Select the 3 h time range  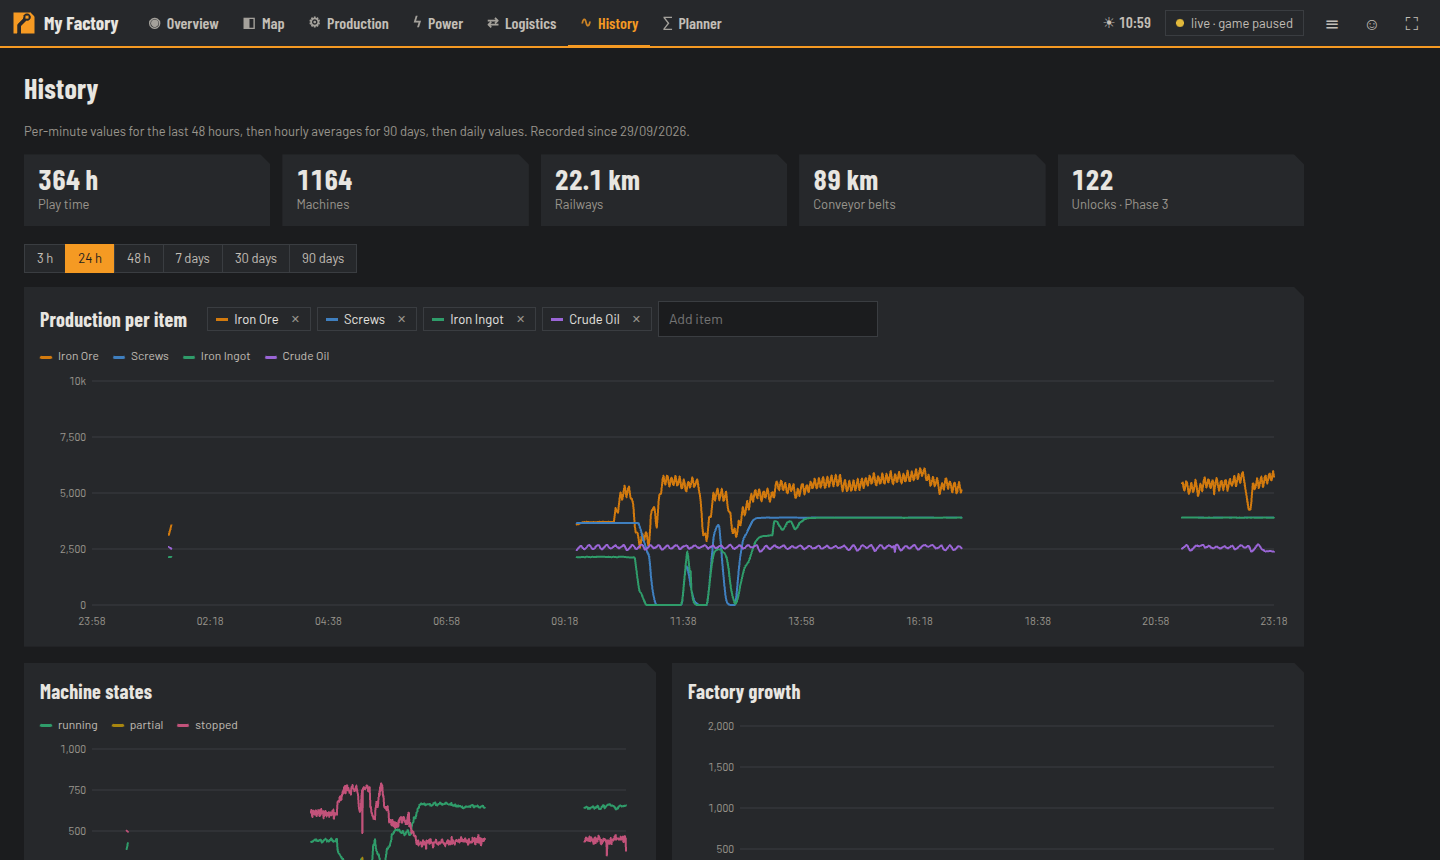[x=45, y=258]
